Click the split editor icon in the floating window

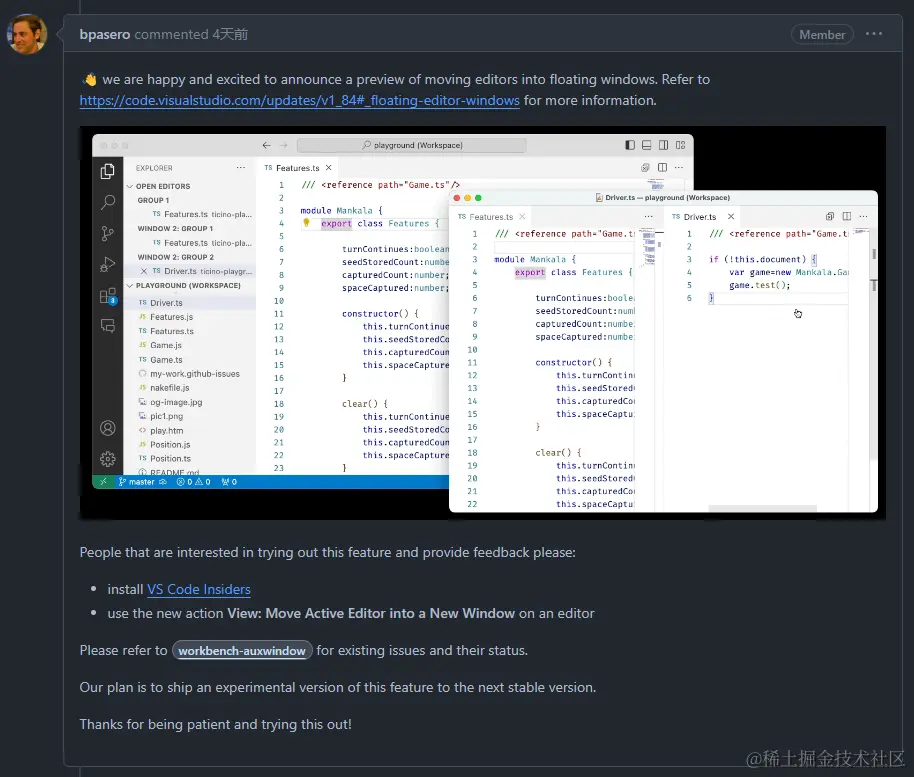tap(846, 216)
